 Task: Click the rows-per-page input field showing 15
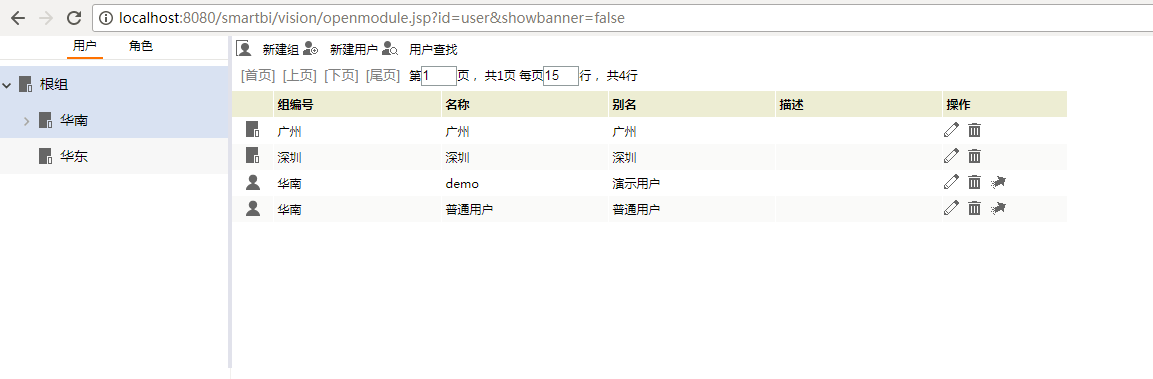coord(561,76)
